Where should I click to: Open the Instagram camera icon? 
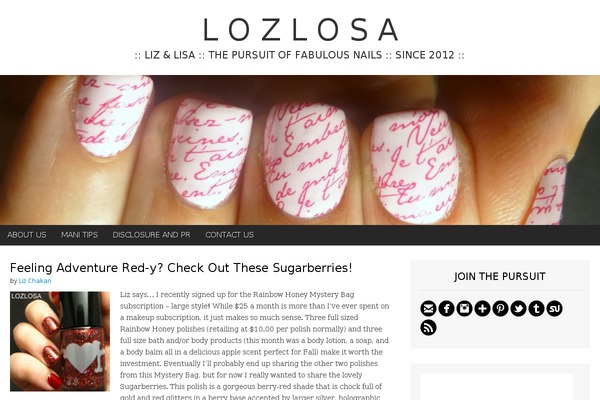point(464,309)
